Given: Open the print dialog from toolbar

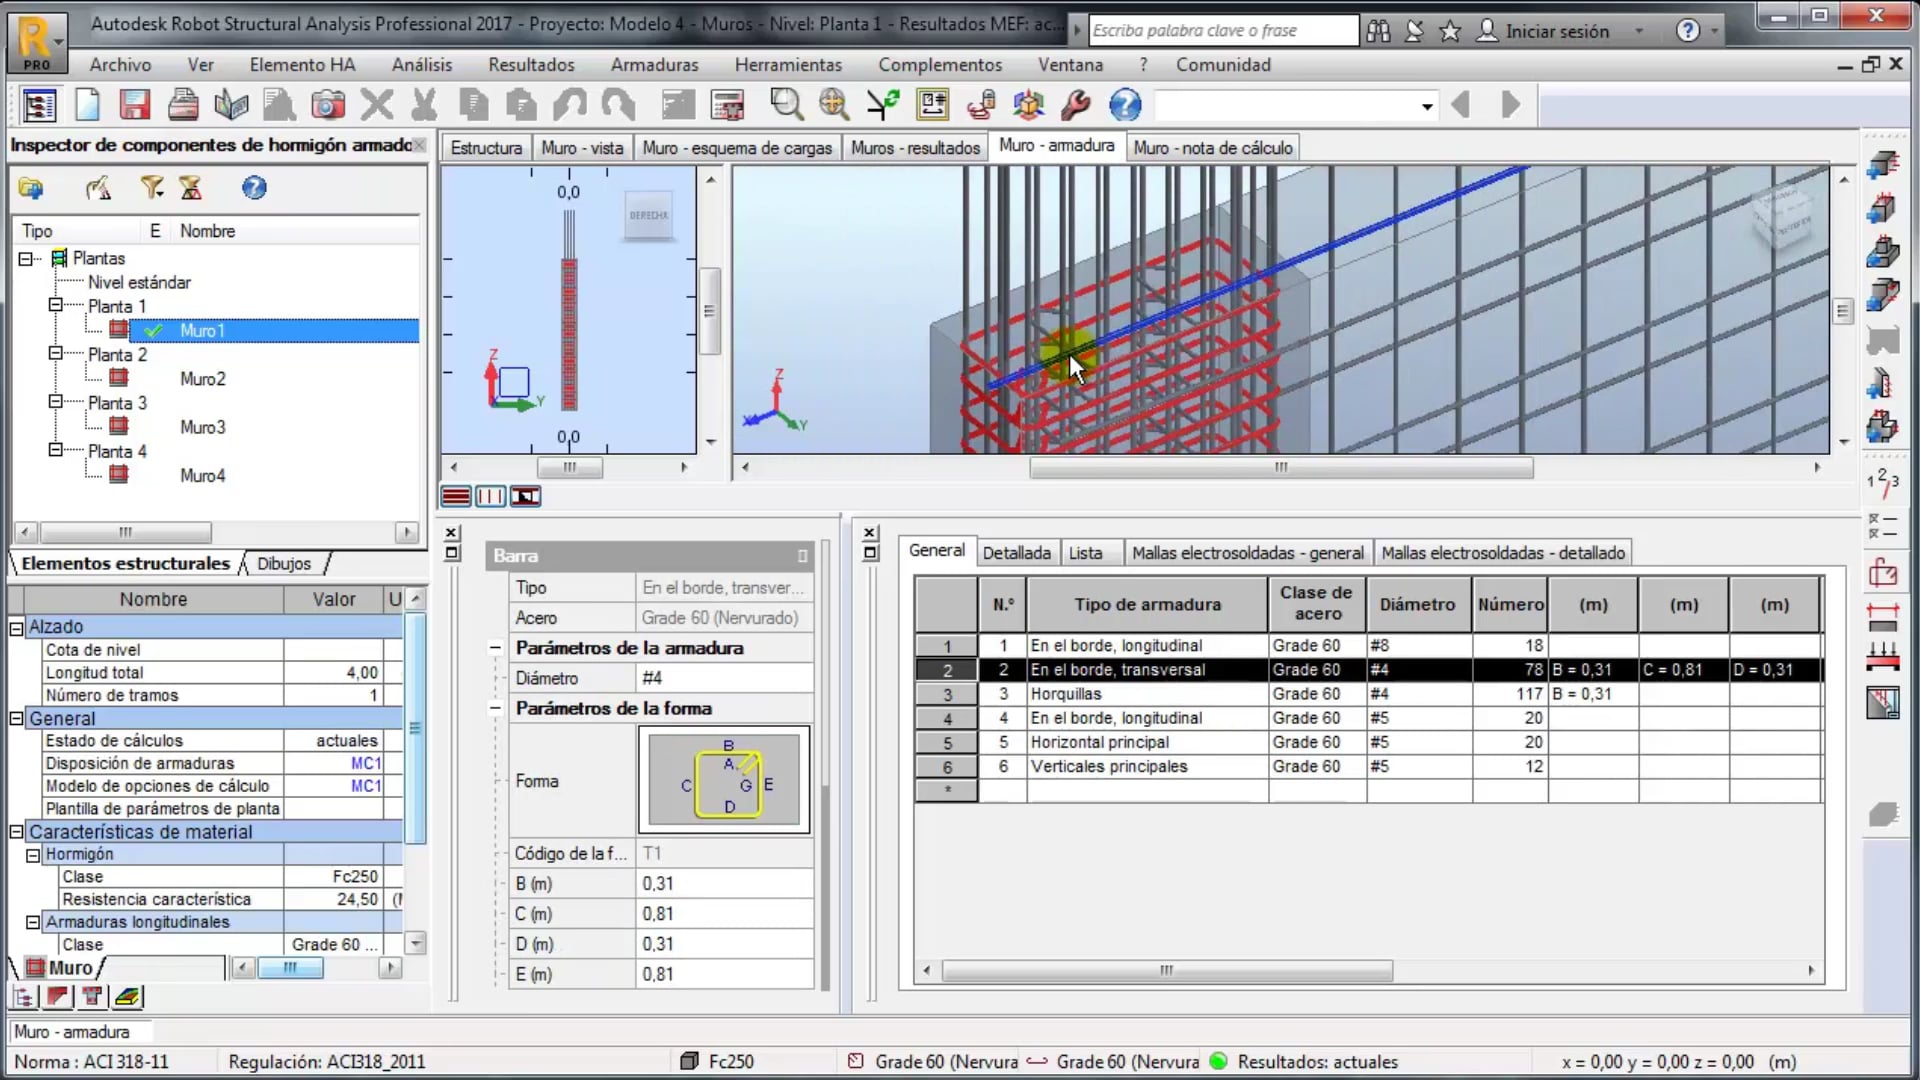Looking at the screenshot, I should click(184, 104).
